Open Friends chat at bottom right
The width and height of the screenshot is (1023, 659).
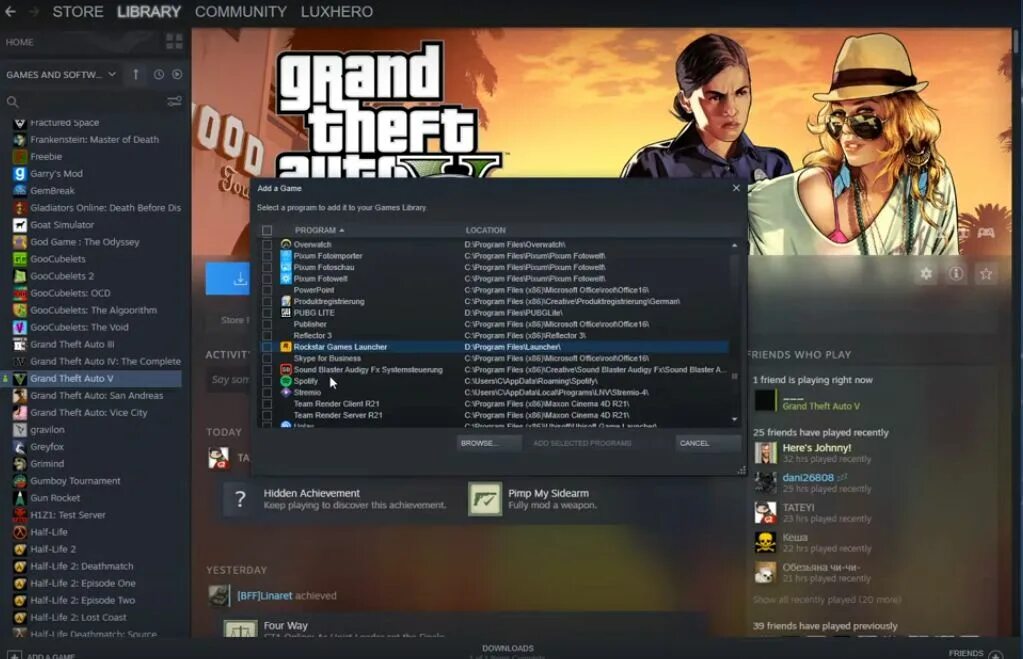pos(975,653)
